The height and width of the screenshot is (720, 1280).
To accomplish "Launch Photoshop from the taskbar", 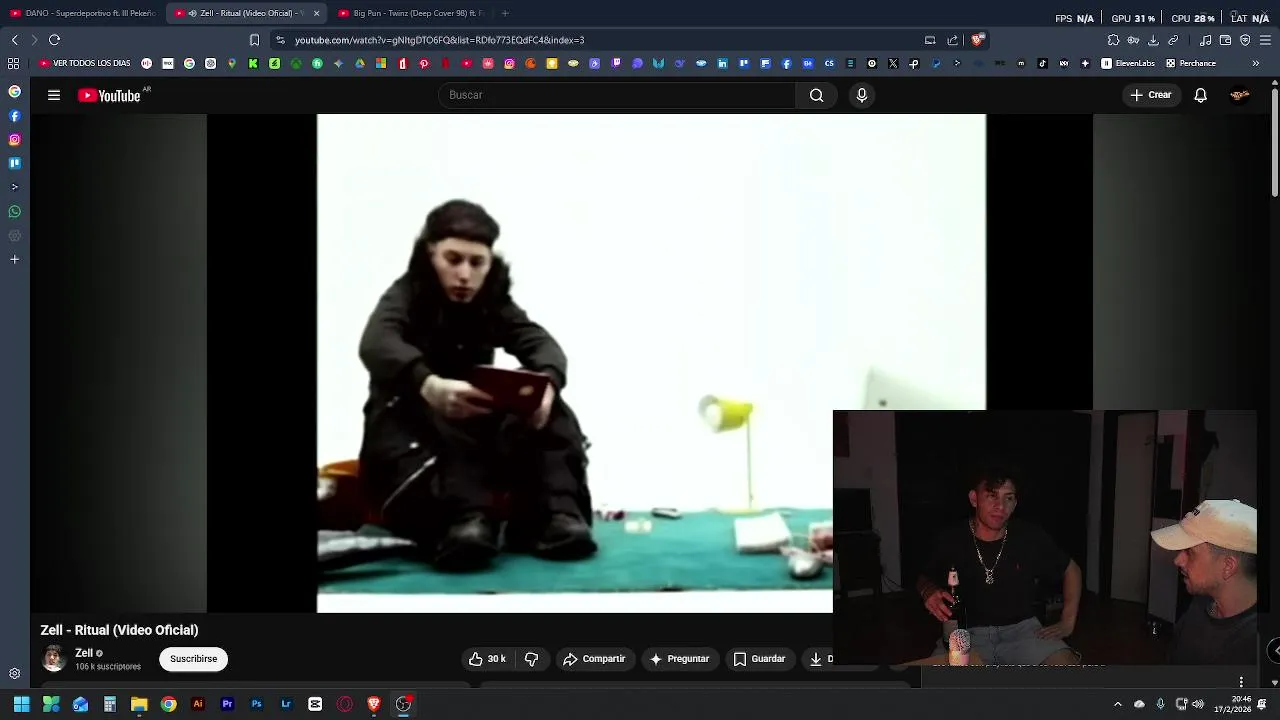I will pos(256,704).
